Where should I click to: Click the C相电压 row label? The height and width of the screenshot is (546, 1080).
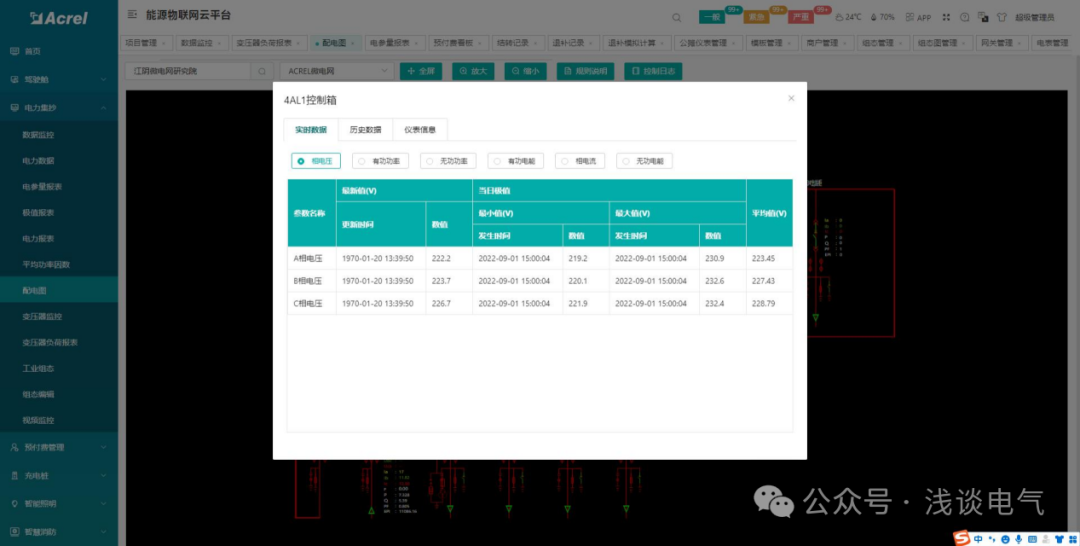point(308,303)
